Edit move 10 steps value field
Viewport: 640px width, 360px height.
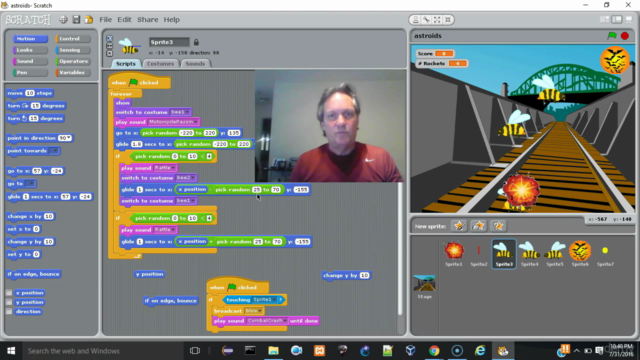click(30, 93)
